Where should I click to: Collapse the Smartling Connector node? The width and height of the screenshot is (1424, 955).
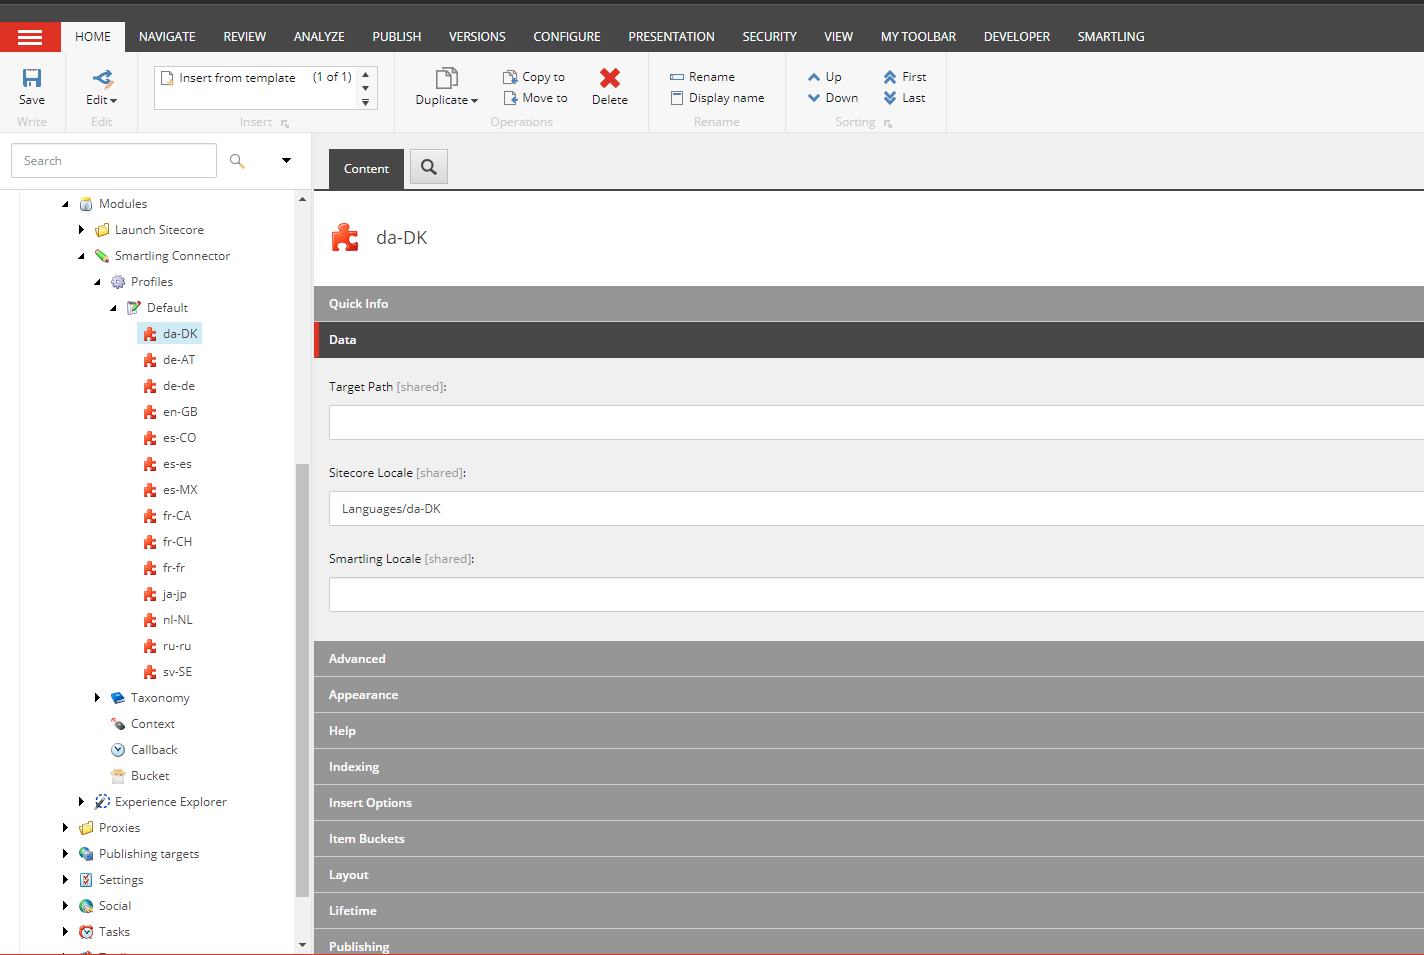click(x=82, y=256)
